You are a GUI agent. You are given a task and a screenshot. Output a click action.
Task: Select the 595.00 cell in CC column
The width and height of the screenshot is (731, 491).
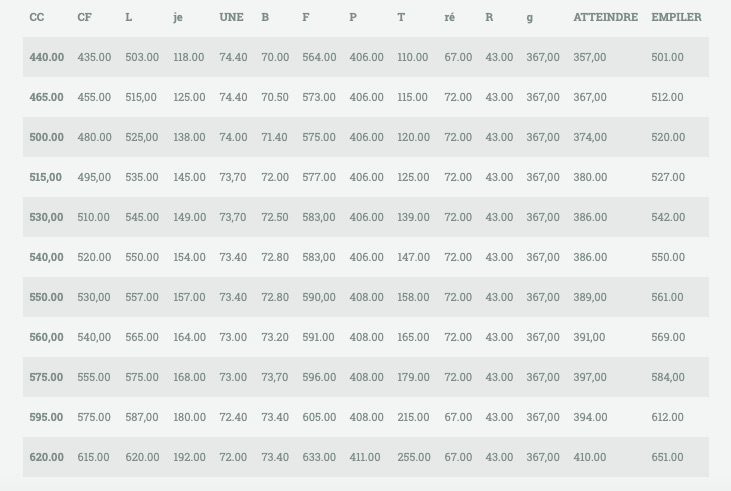tap(47, 417)
